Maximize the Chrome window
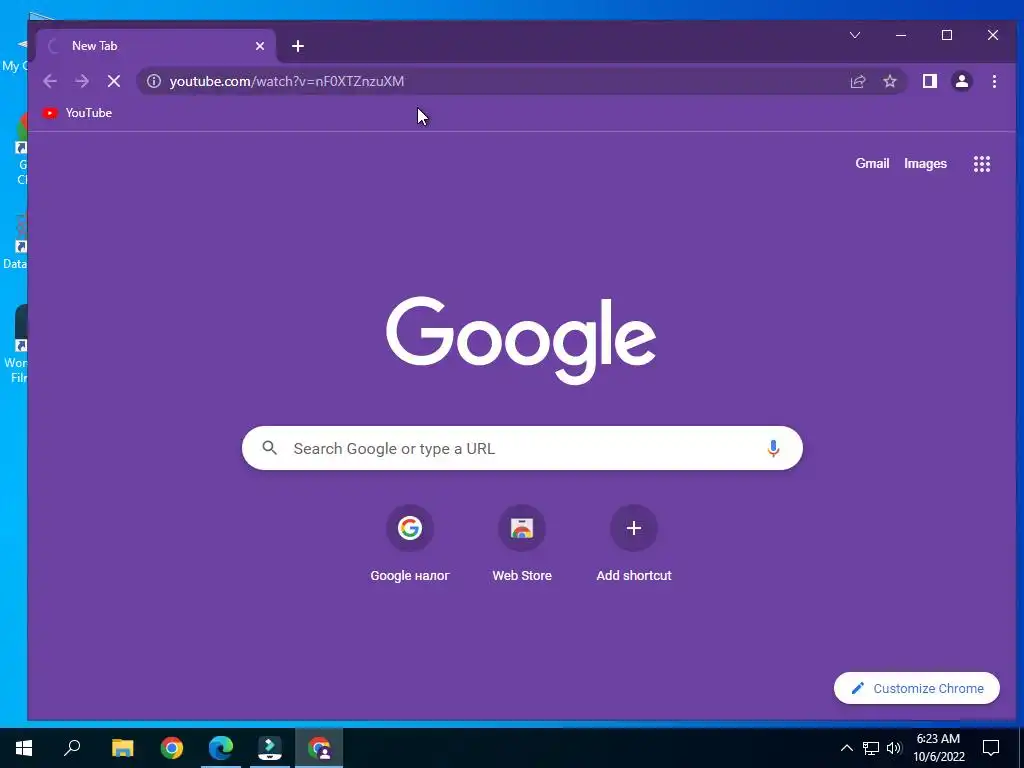The height and width of the screenshot is (768, 1024). point(947,35)
